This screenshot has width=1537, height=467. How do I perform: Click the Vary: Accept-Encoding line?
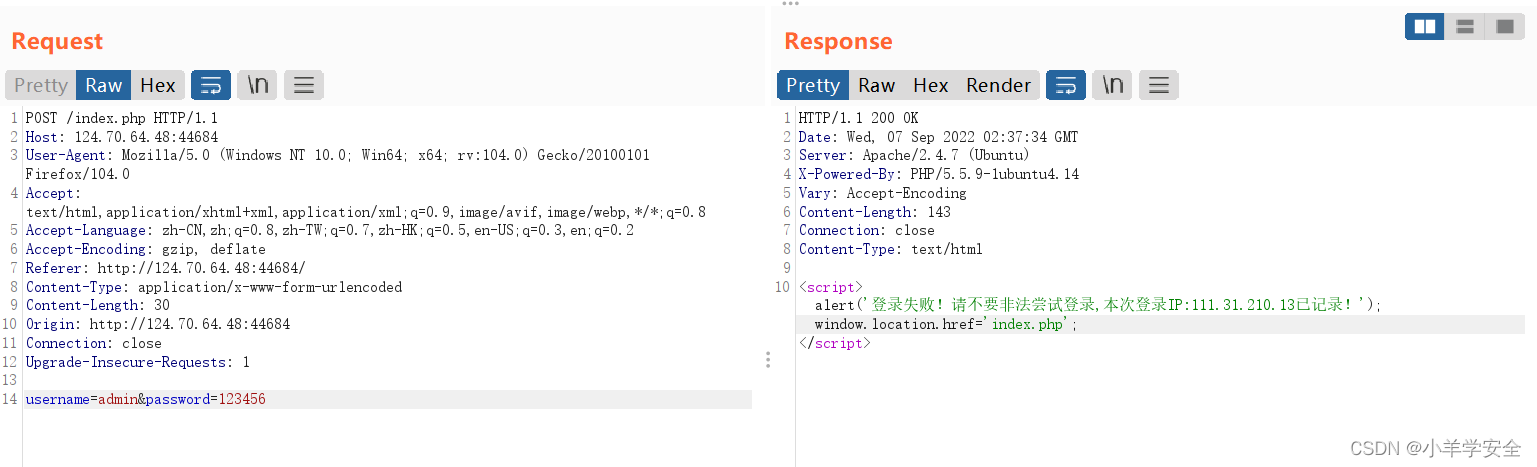tap(883, 193)
